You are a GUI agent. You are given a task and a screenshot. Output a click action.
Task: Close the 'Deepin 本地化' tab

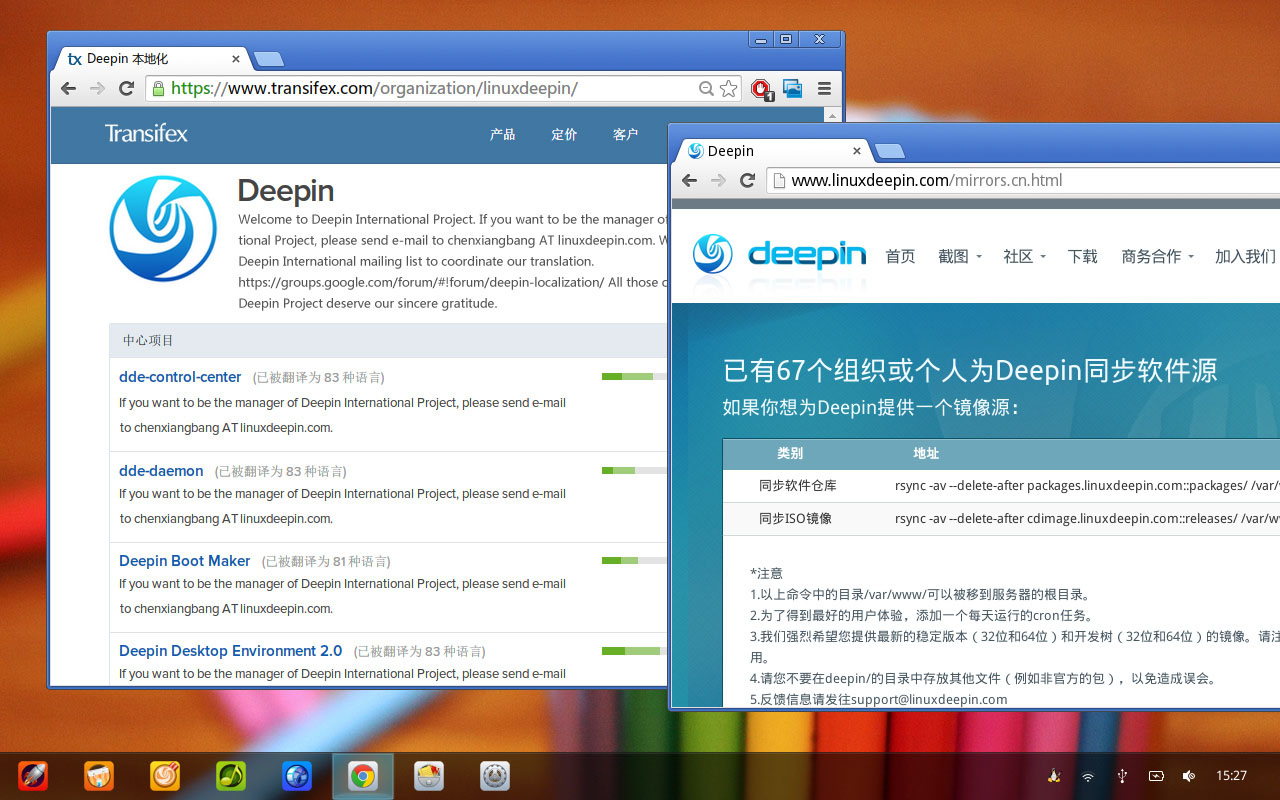click(x=236, y=59)
